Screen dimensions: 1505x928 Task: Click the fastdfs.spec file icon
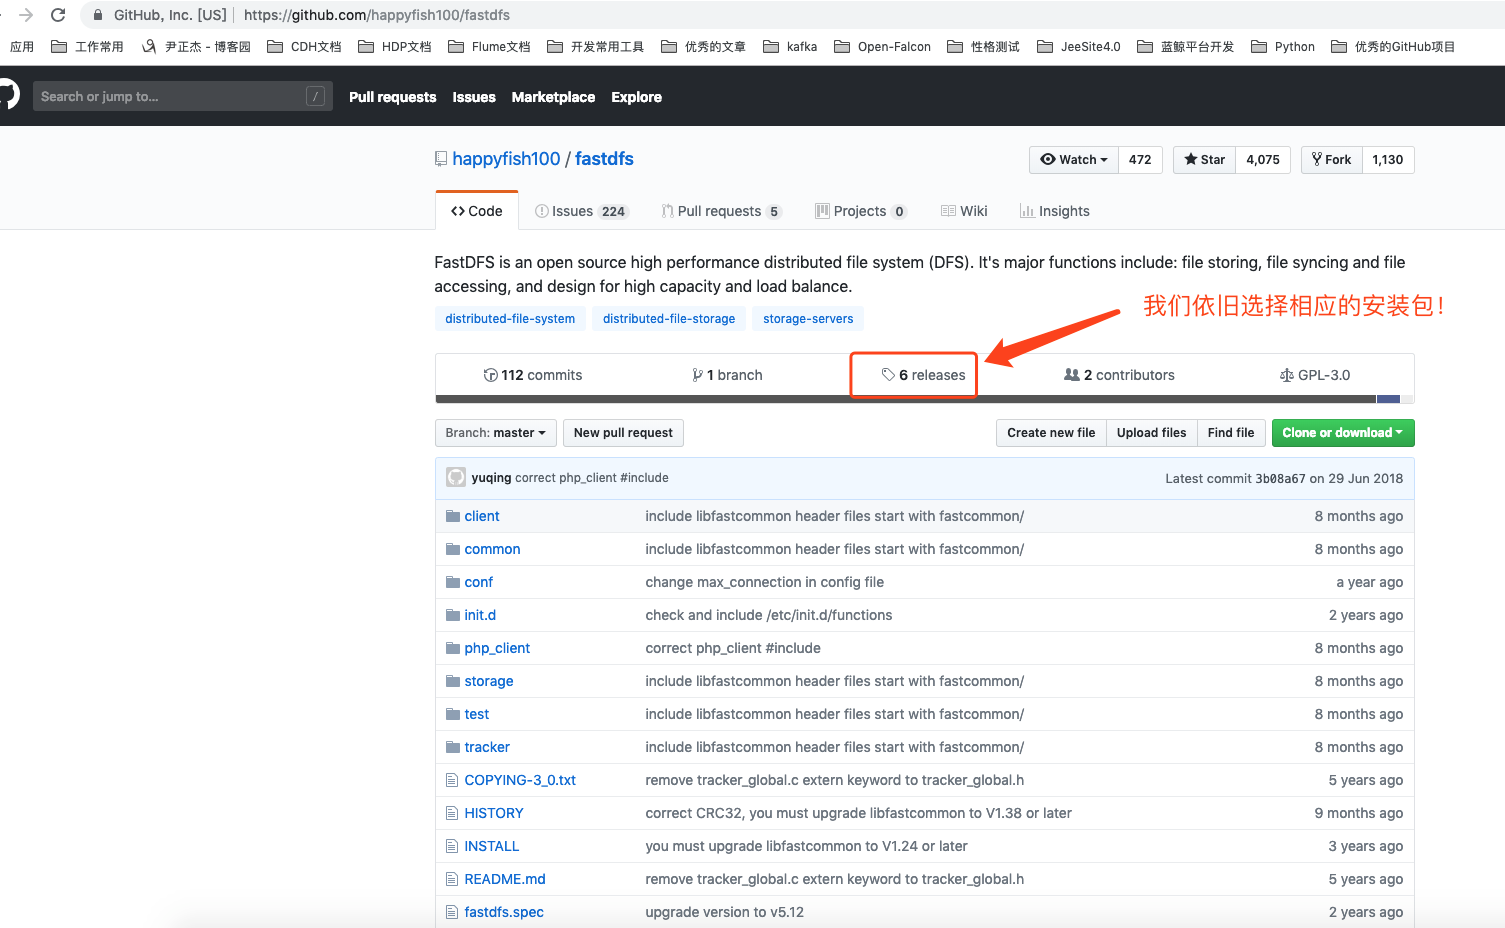pyautogui.click(x=452, y=912)
